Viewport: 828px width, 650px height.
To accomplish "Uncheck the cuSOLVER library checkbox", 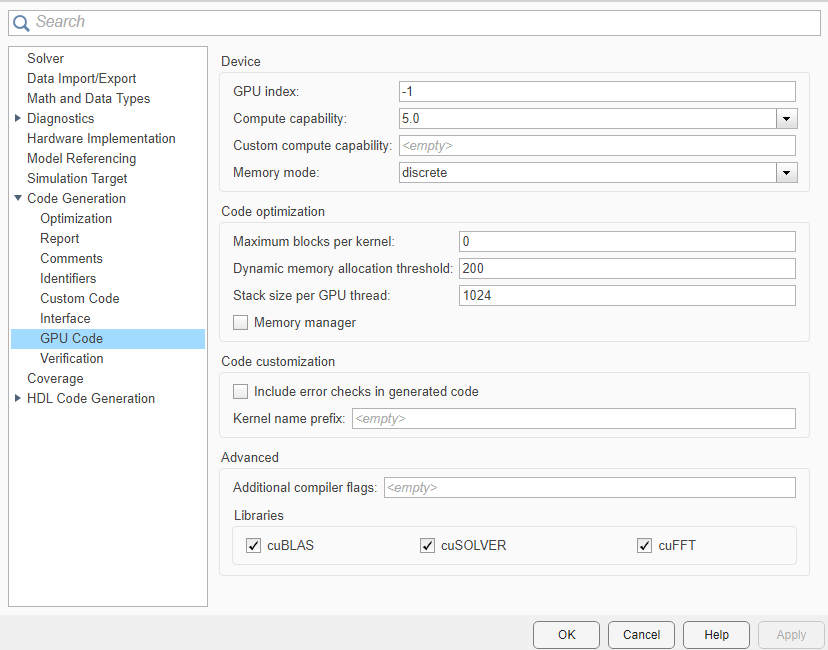I will point(427,545).
